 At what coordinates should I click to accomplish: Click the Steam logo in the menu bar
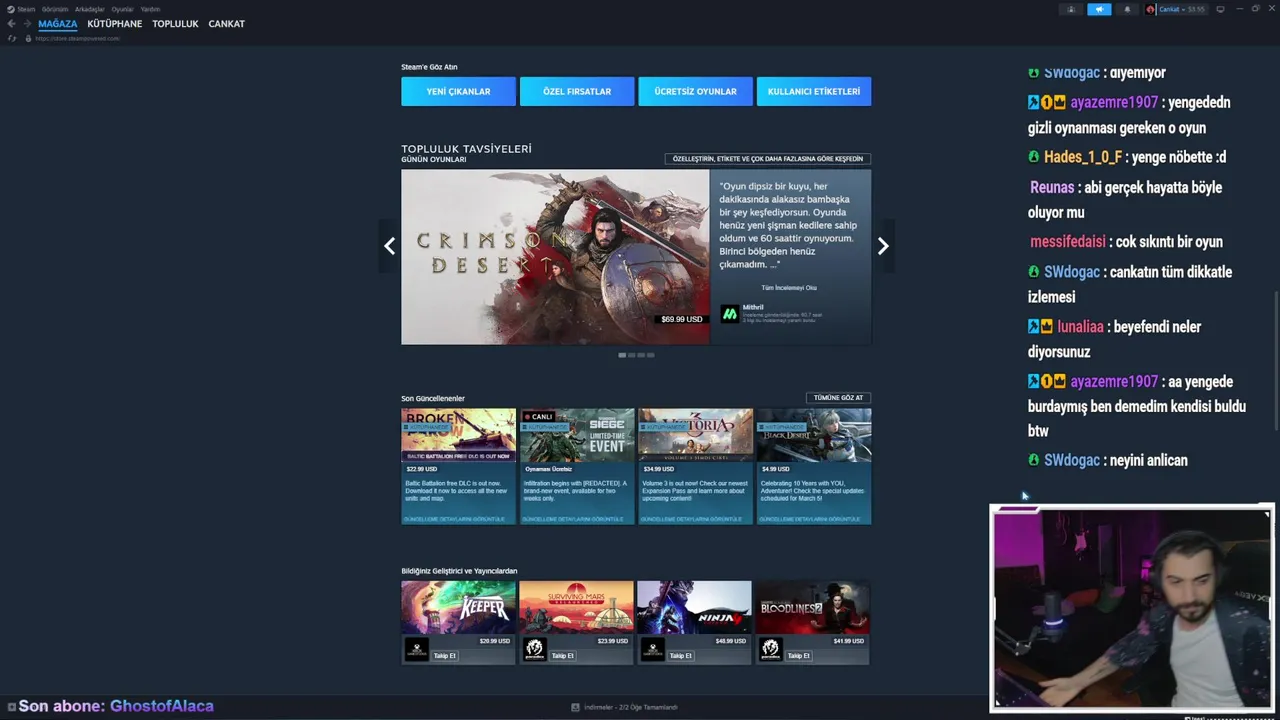click(x=9, y=9)
